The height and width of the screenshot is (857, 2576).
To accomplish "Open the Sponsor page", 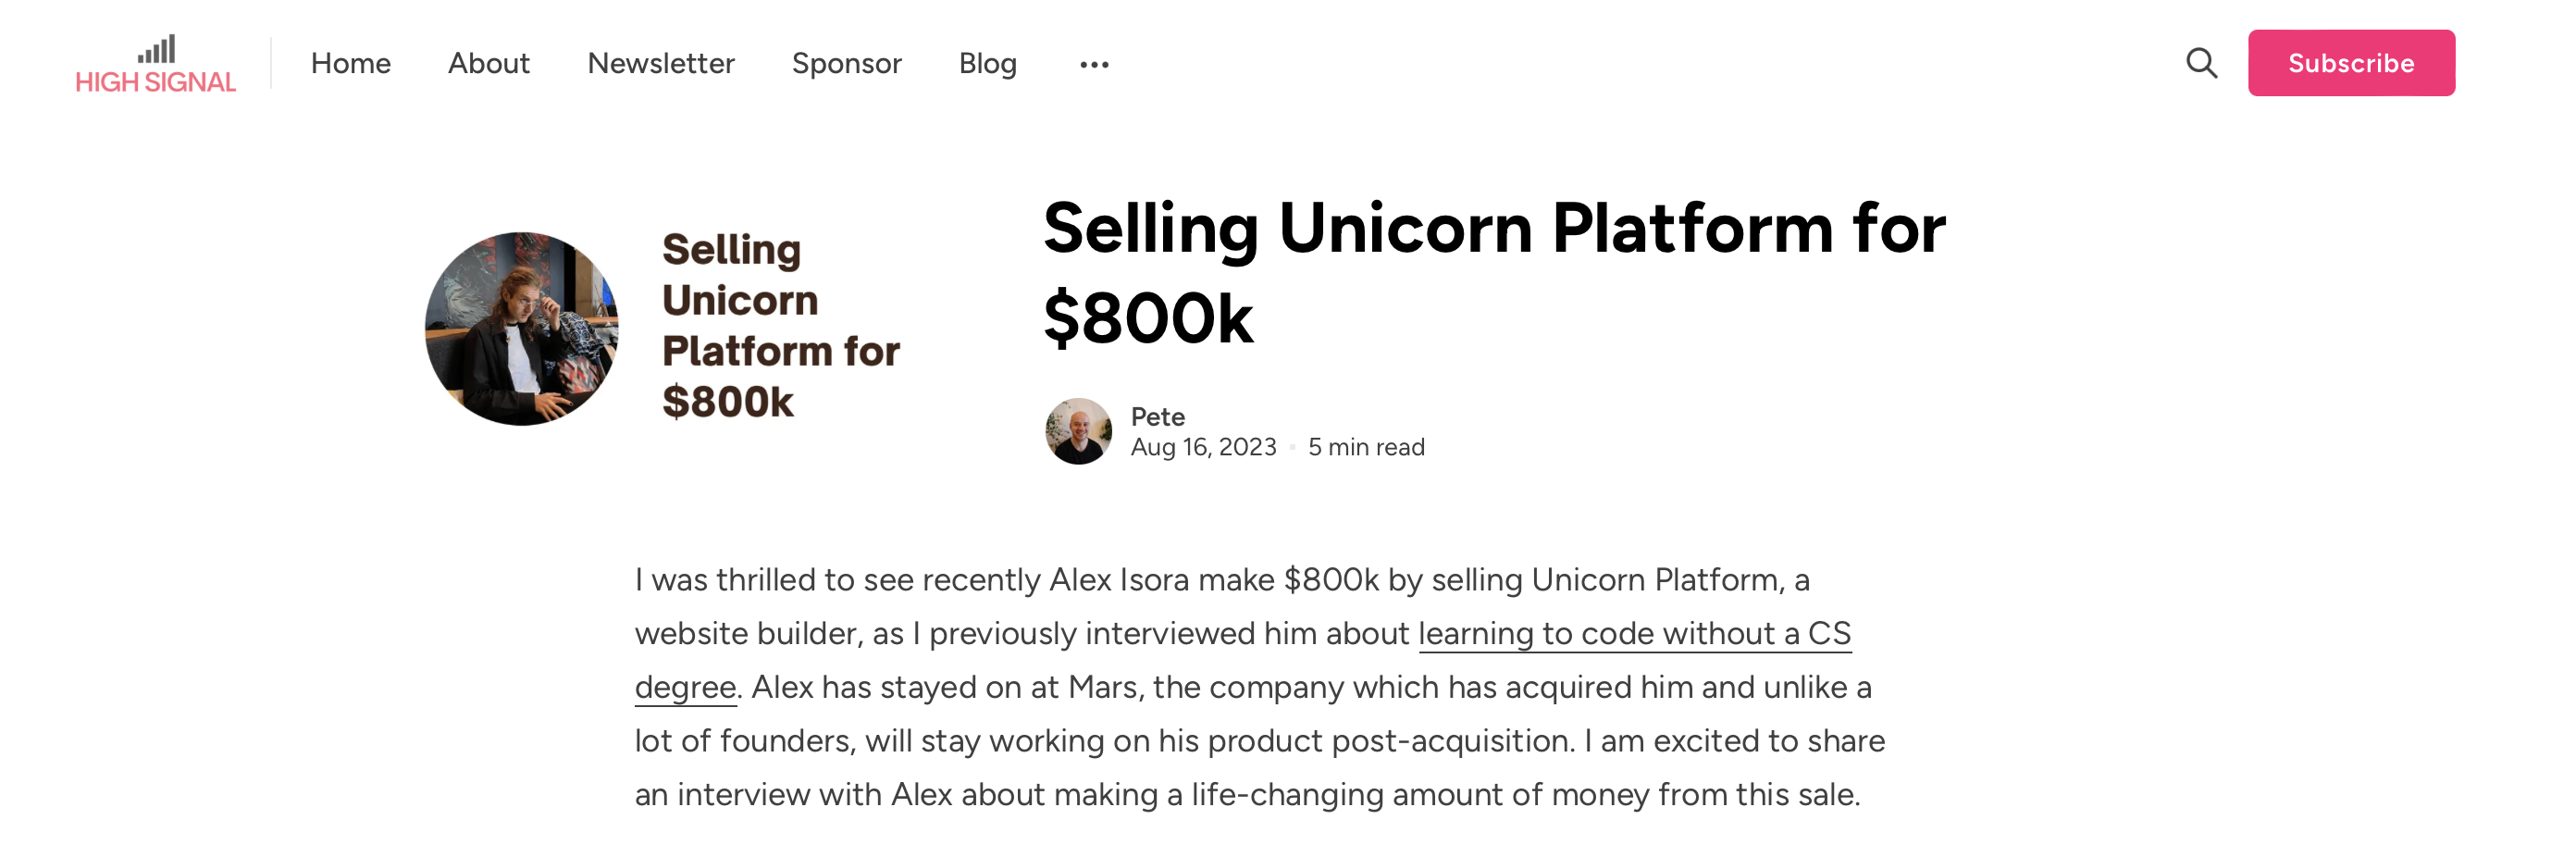I will pyautogui.click(x=846, y=63).
